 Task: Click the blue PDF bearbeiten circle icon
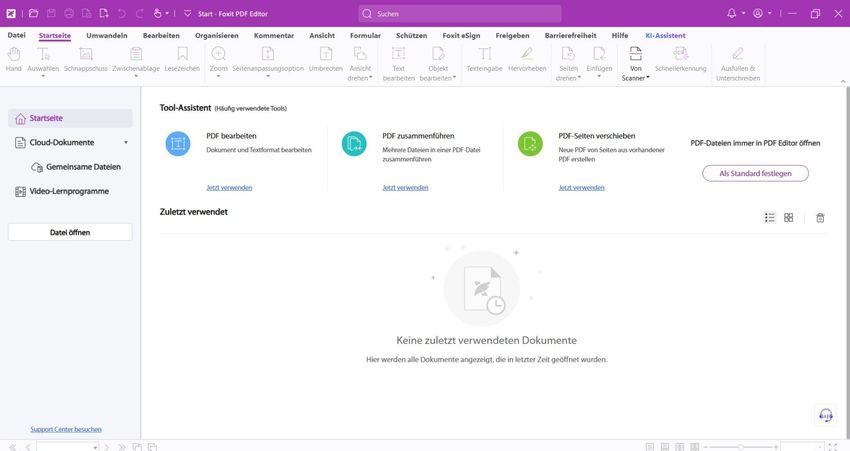178,144
